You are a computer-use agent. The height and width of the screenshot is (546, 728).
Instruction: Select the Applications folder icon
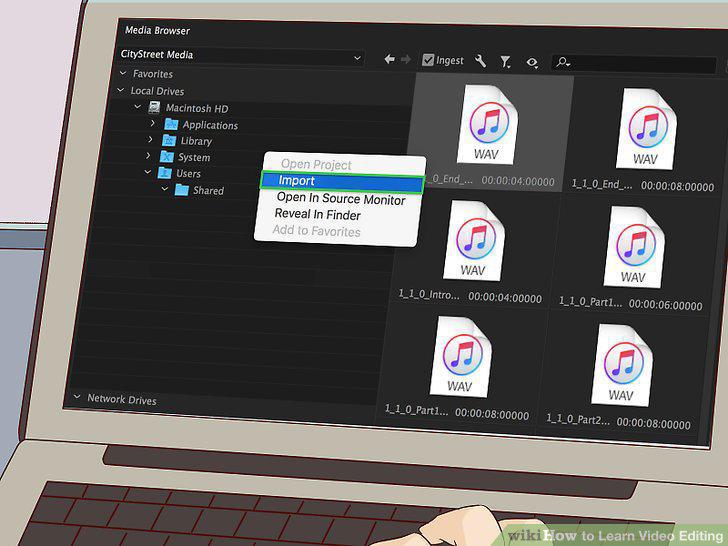pos(171,124)
